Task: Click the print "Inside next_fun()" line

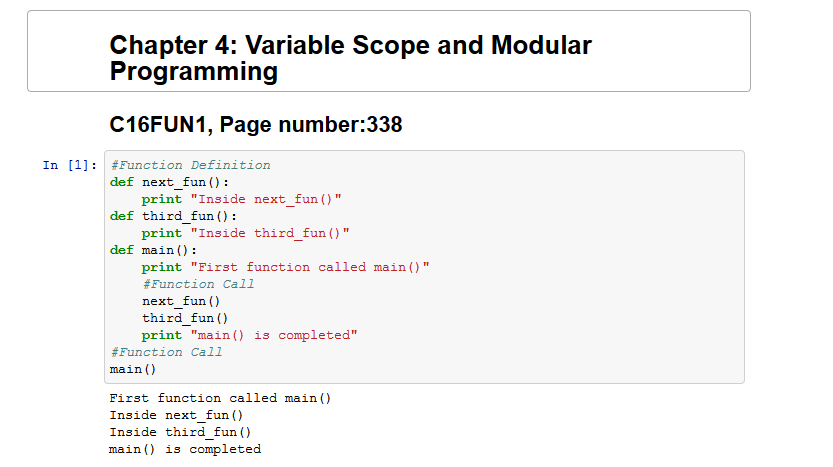Action: tap(242, 199)
